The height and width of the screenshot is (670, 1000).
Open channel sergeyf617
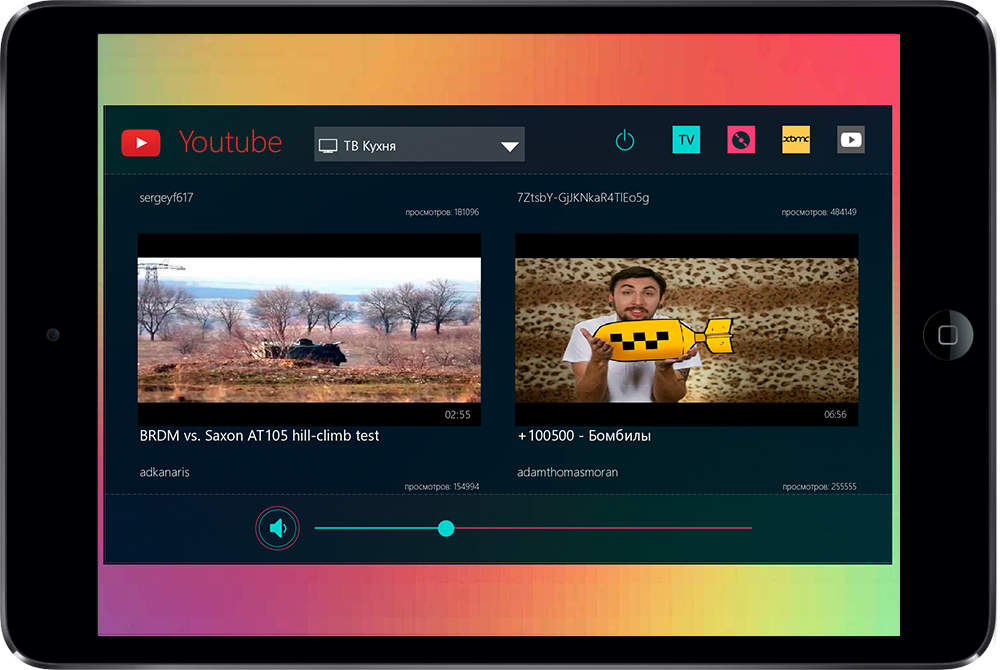(x=167, y=198)
